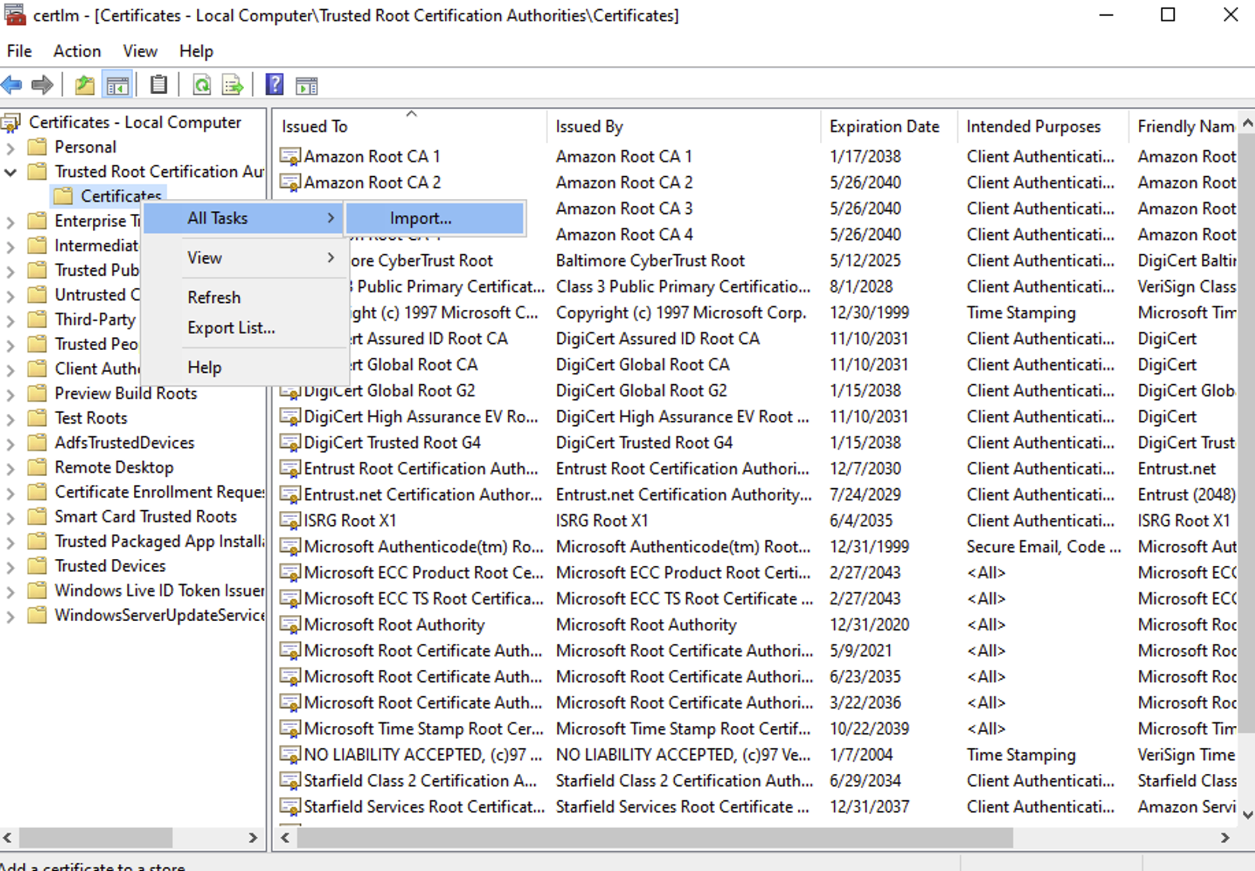
Task: Click right scroll arrow under console tree
Action: tap(253, 837)
